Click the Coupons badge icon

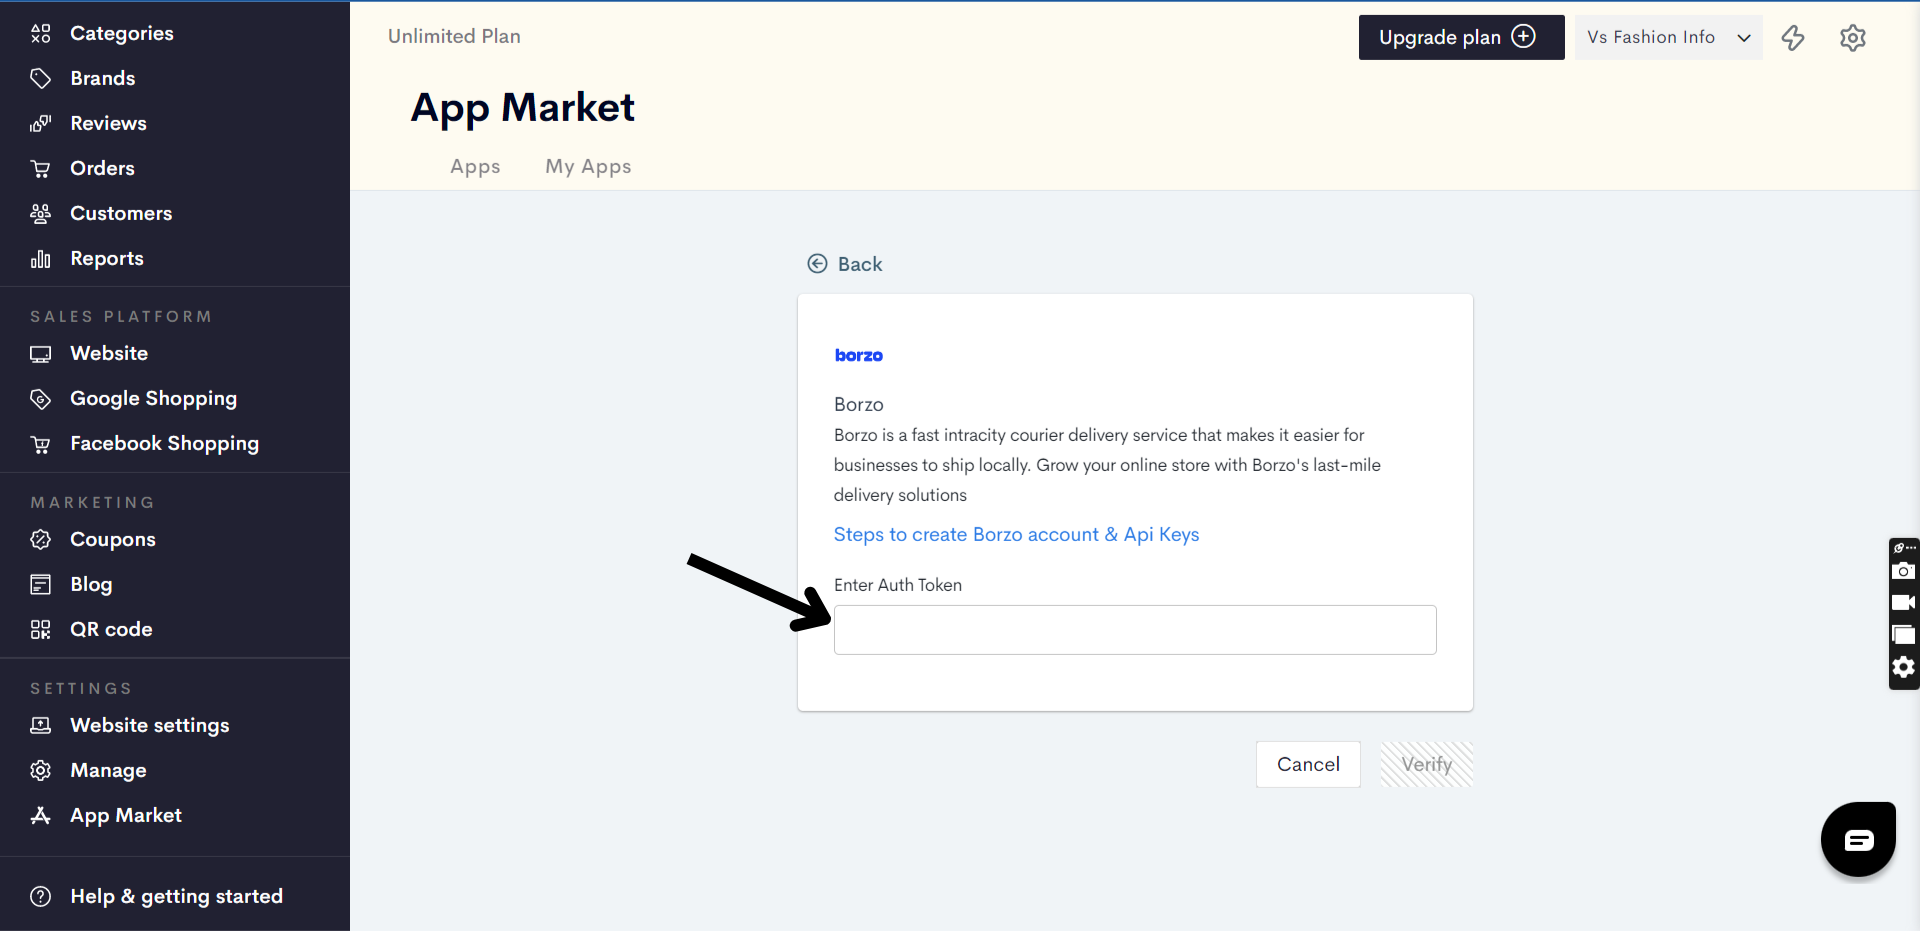tap(40, 539)
